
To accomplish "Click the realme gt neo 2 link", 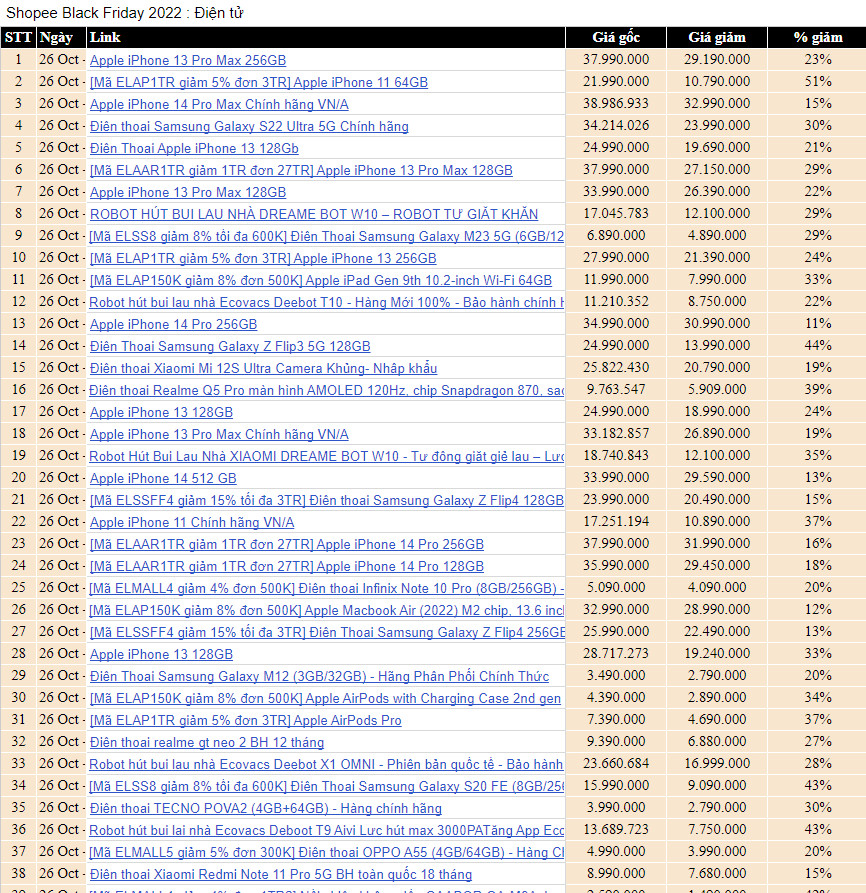I will [x=207, y=742].
